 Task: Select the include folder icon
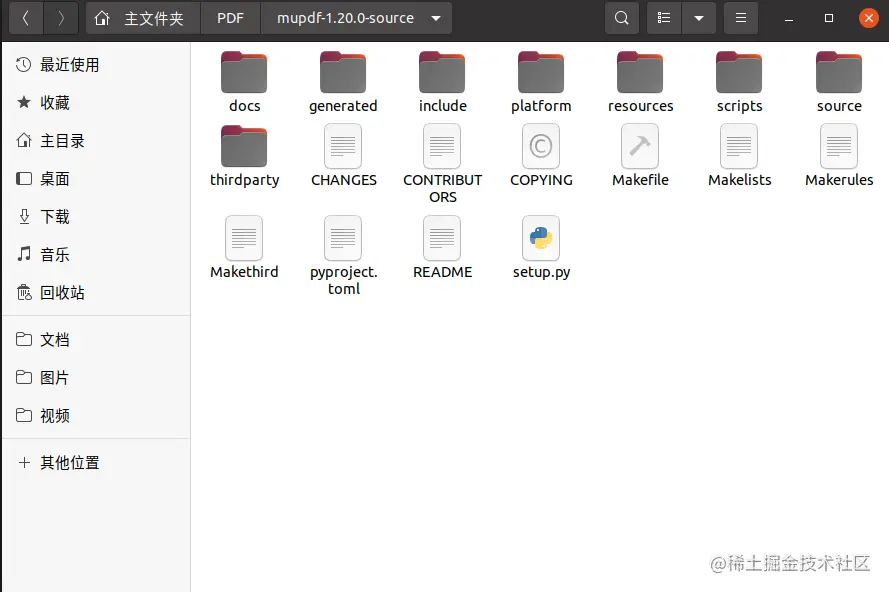click(442, 72)
